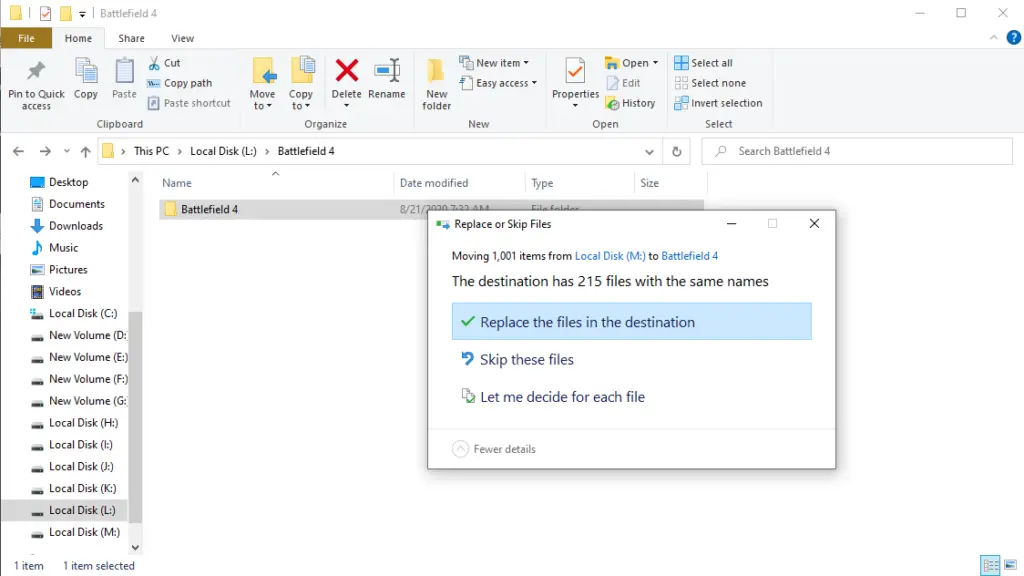Click Edit in the ribbon
The width and height of the screenshot is (1024, 576).
pyautogui.click(x=623, y=83)
